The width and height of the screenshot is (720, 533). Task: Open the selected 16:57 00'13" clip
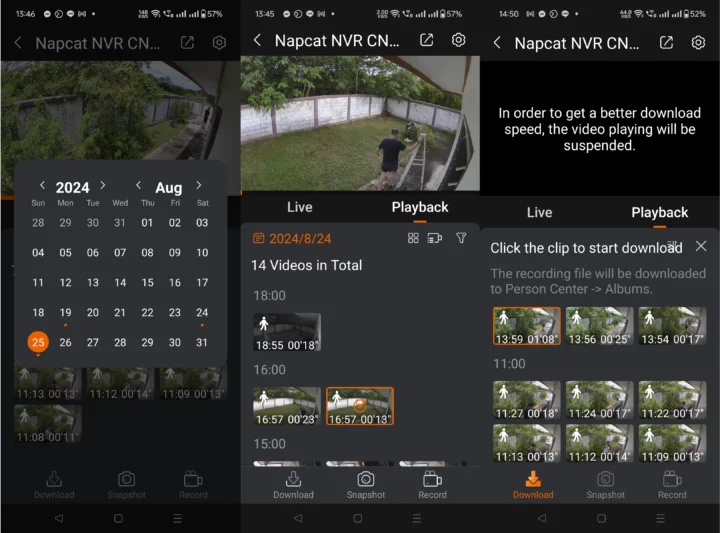[x=360, y=406]
